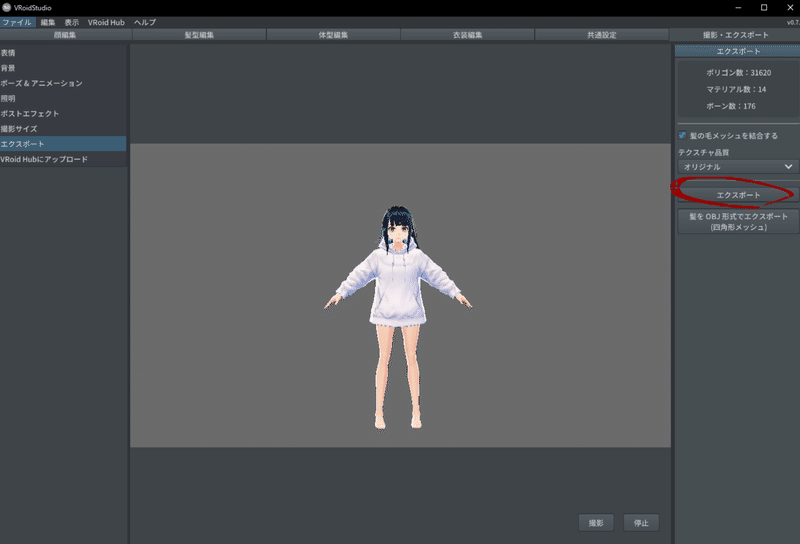Toggle the 髪の毛メッシュを結合する checkbox
Screen dimensions: 800x544
[x=682, y=135]
